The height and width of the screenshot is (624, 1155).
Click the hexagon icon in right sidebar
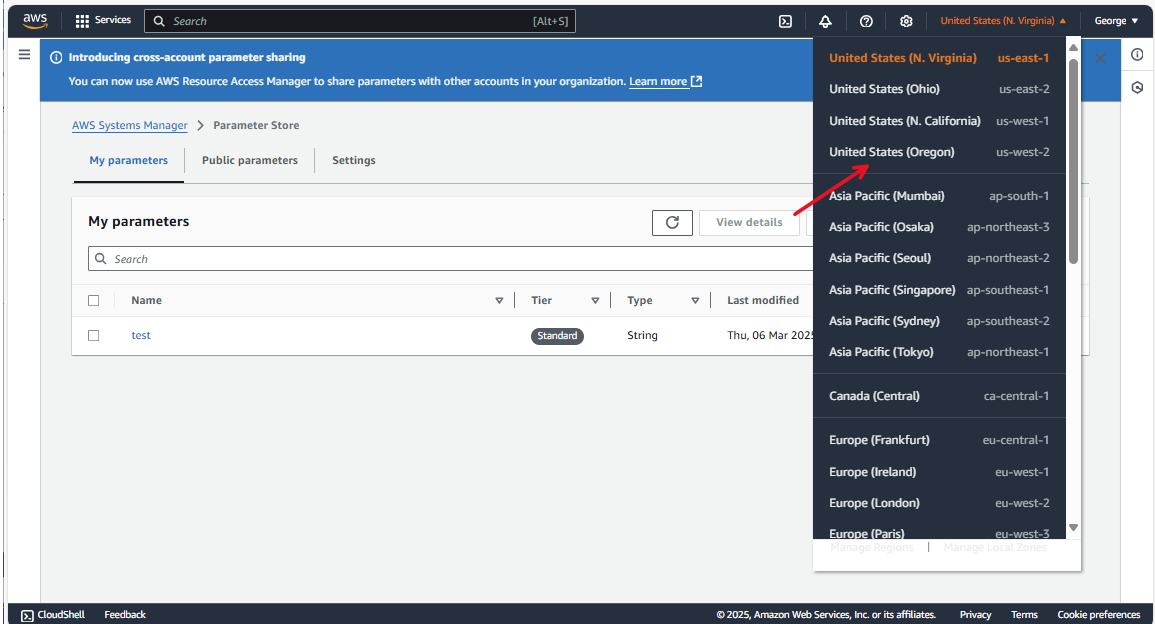(x=1137, y=88)
